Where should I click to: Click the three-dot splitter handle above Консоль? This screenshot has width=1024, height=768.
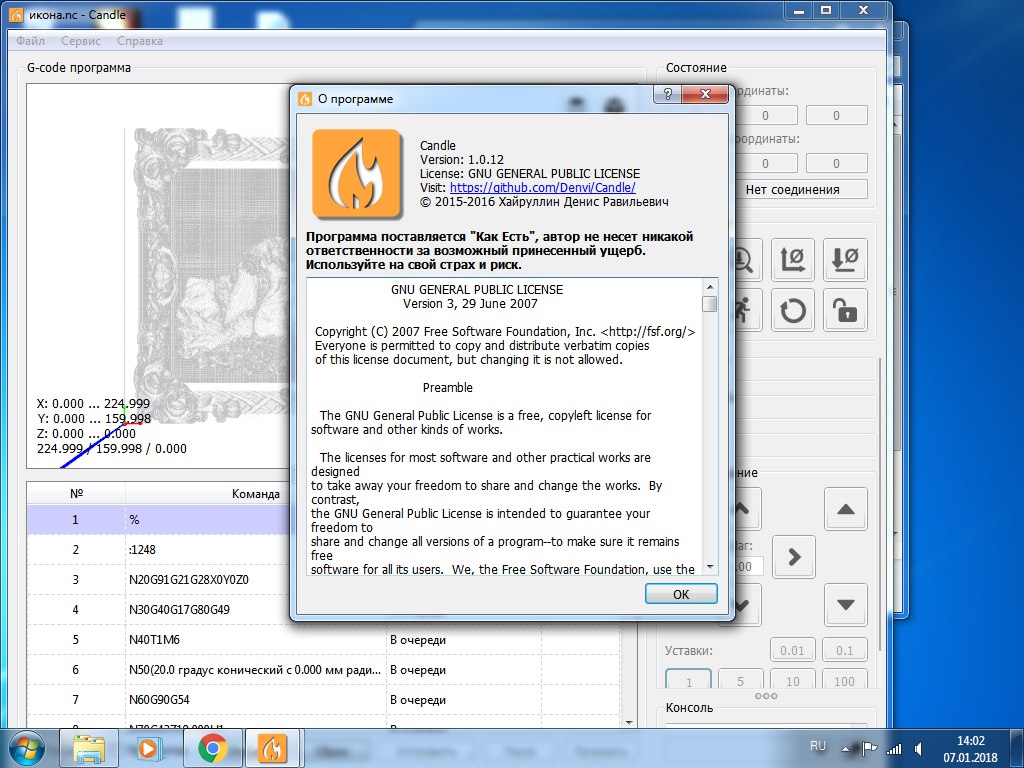pos(765,696)
